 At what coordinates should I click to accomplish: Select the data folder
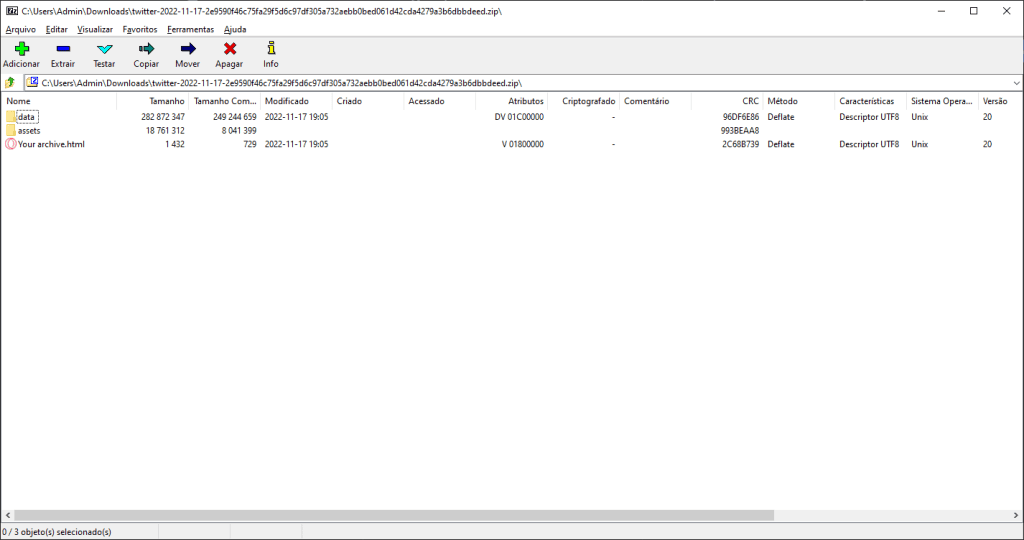[x=26, y=117]
